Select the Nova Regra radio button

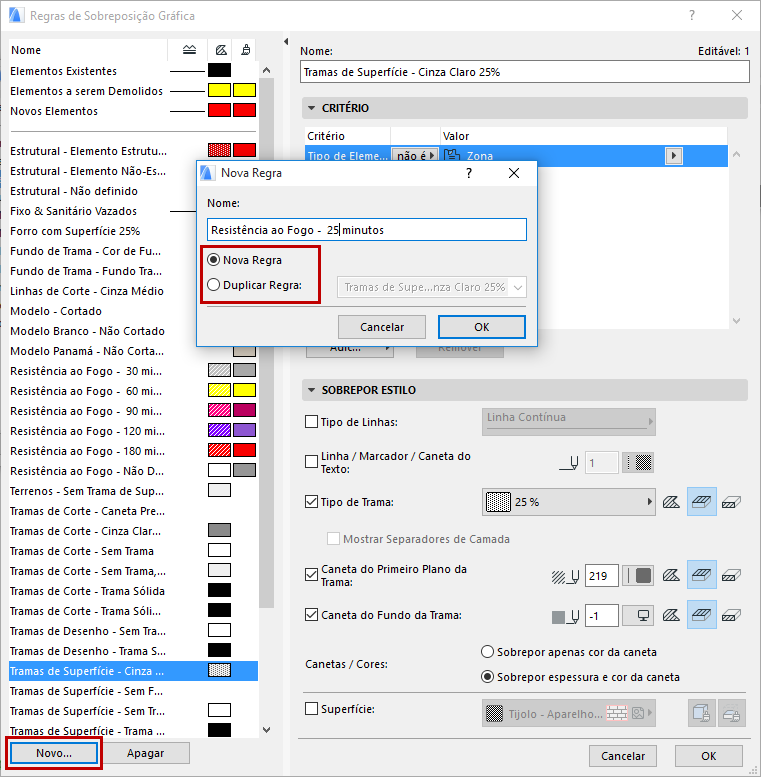[214, 260]
